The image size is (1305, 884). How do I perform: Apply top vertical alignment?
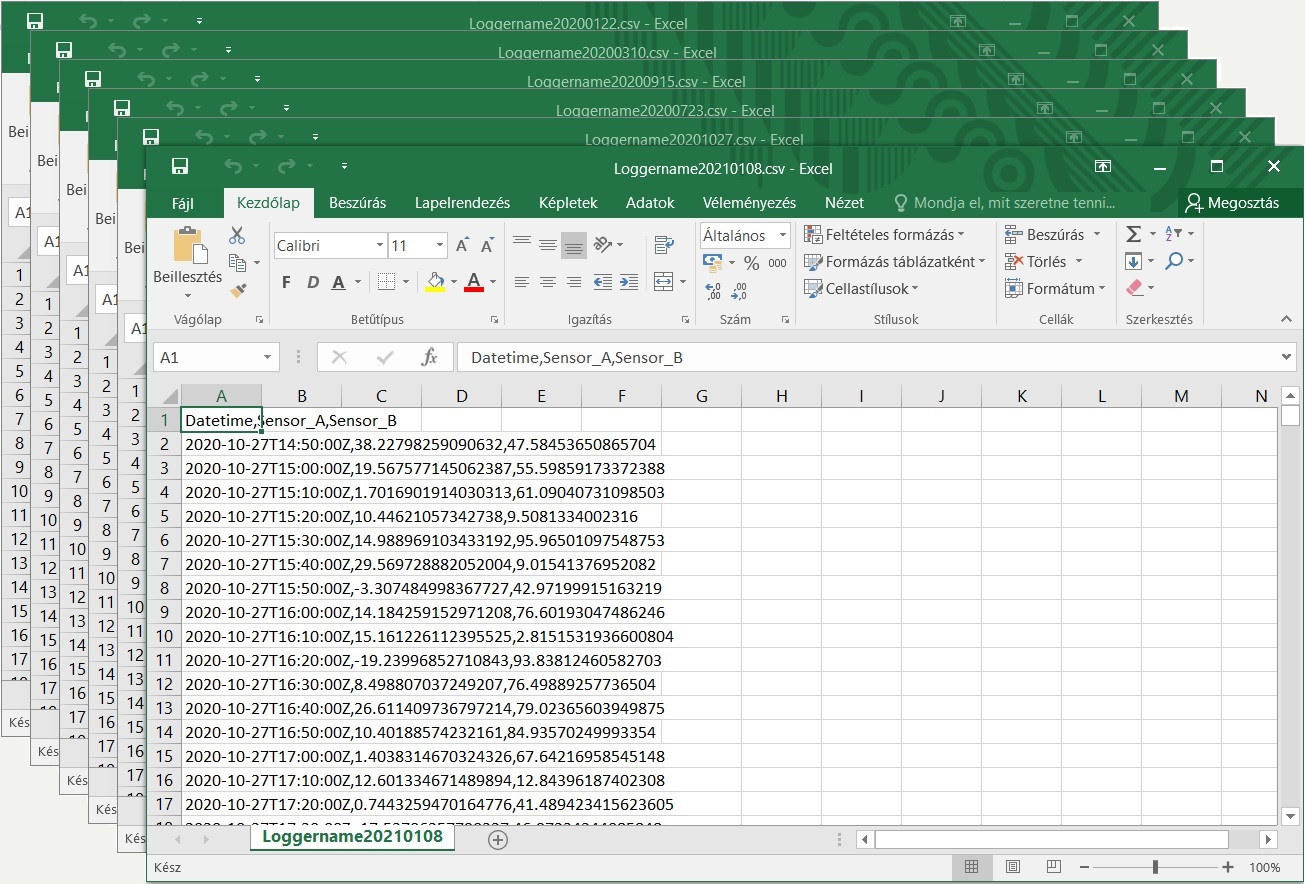click(522, 245)
